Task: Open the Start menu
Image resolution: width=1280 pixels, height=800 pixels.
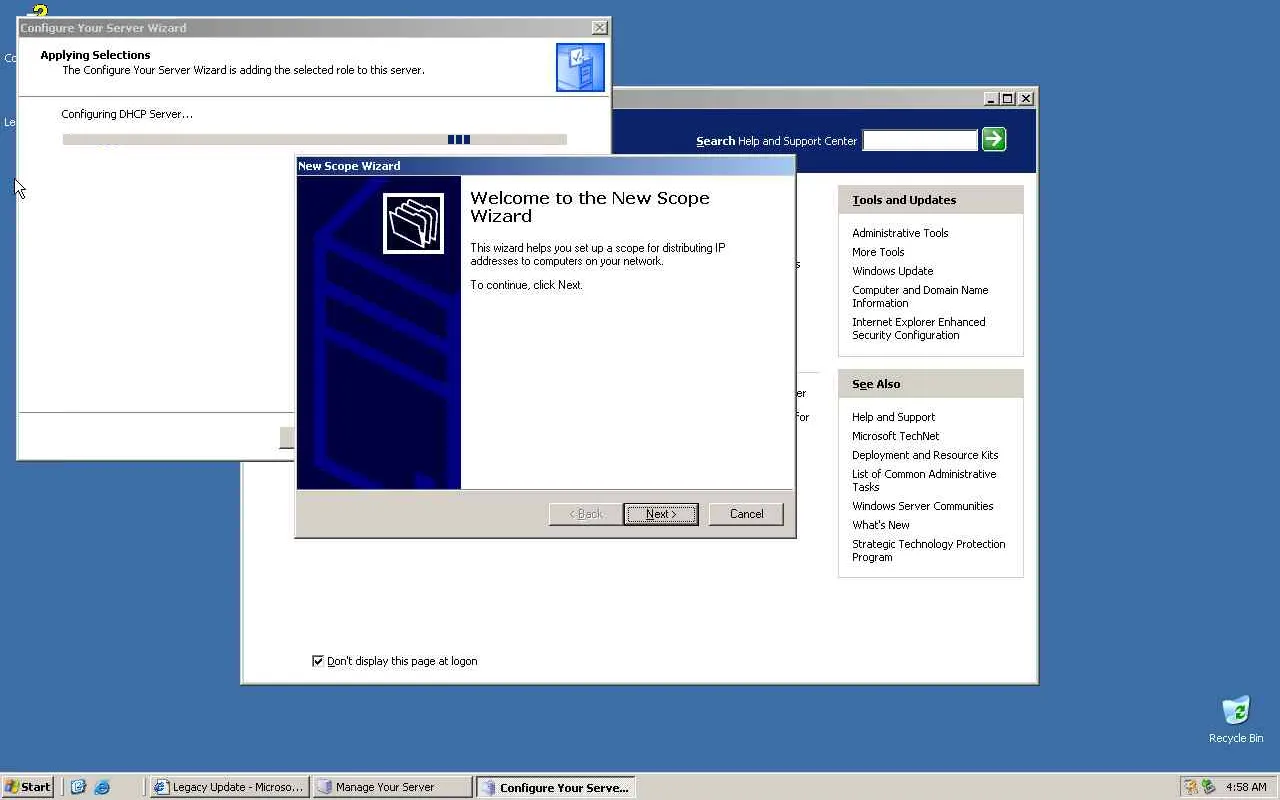Action: tap(28, 787)
